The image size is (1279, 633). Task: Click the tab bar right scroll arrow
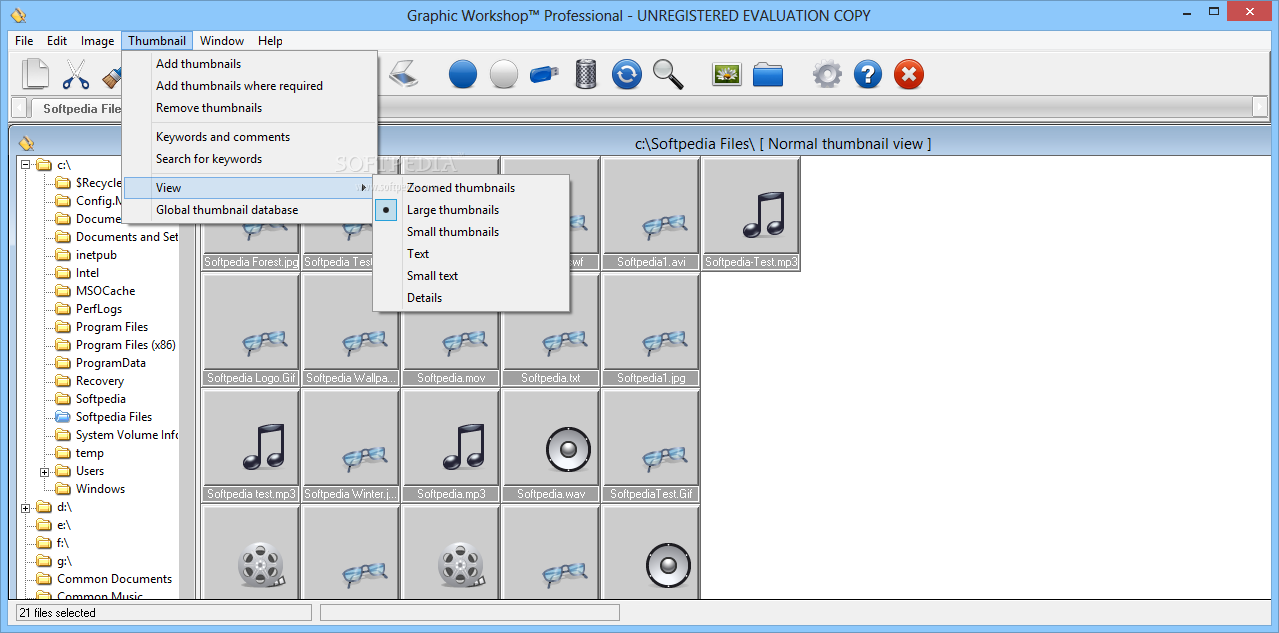coord(1260,107)
